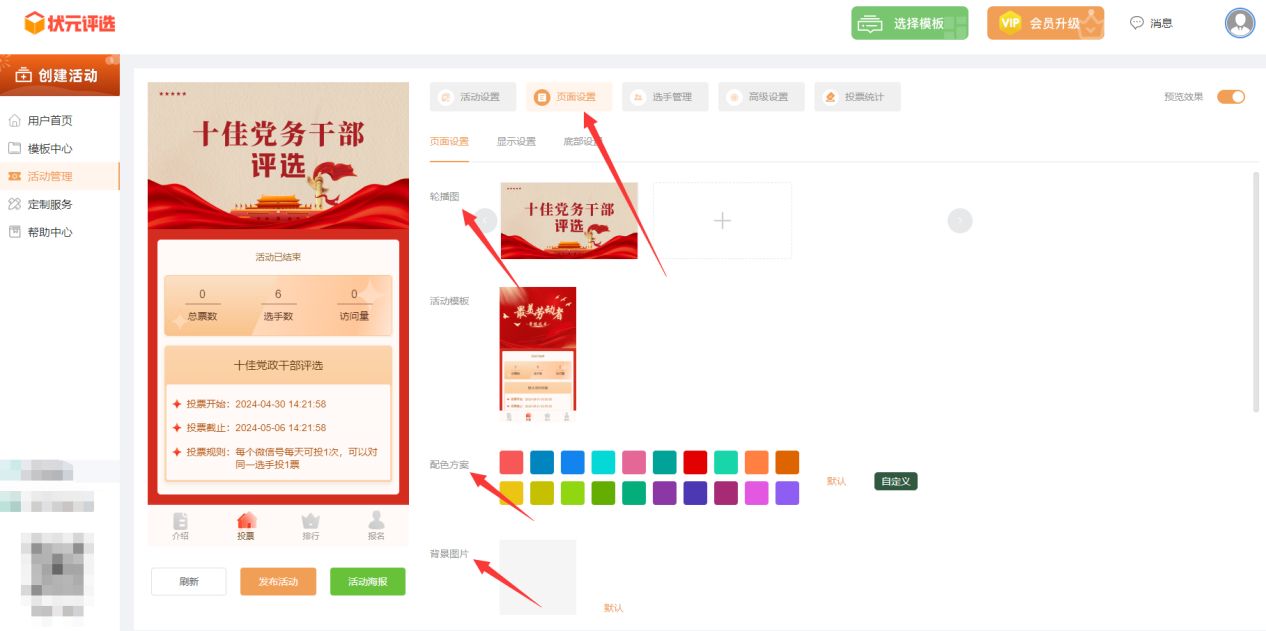Switch to the 活动设置 tab
1266x631 pixels.
[x=474, y=96]
